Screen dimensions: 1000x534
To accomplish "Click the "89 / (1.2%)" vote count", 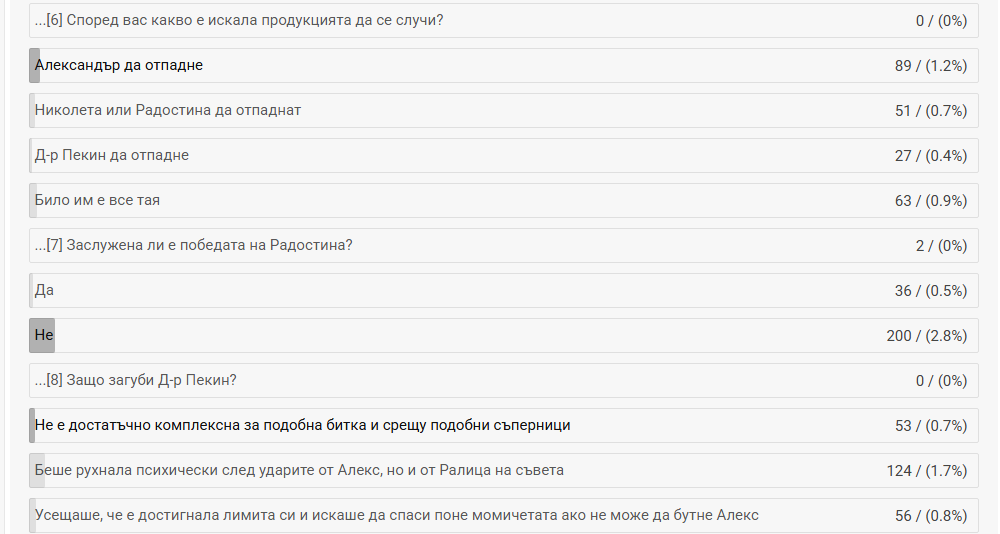I will tap(931, 66).
